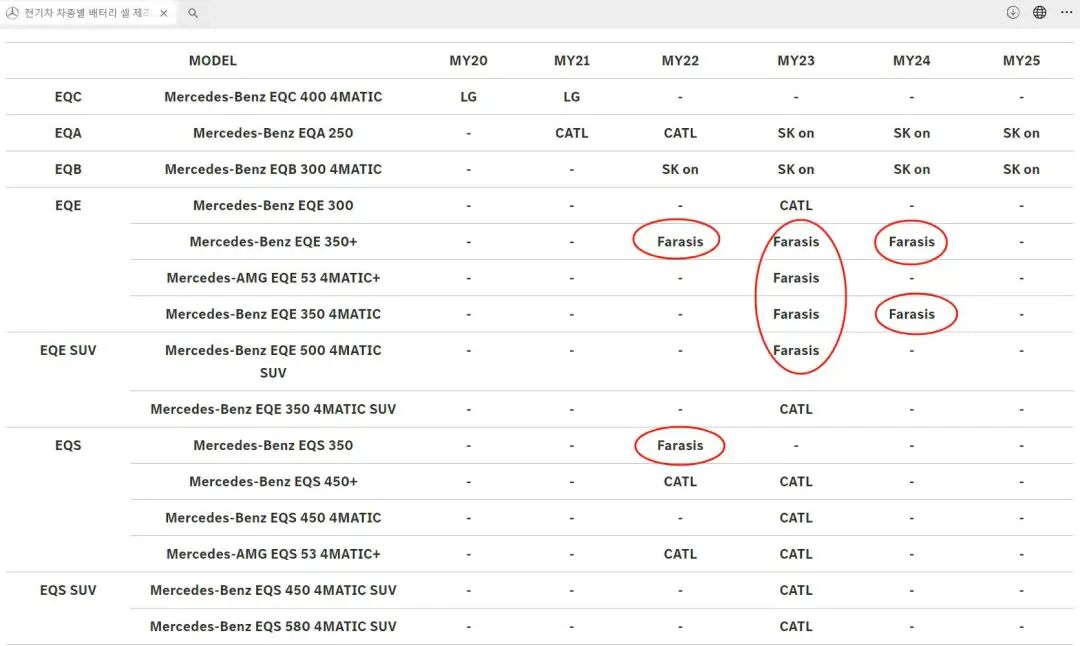Close the Korean battery cell tab

163,13
